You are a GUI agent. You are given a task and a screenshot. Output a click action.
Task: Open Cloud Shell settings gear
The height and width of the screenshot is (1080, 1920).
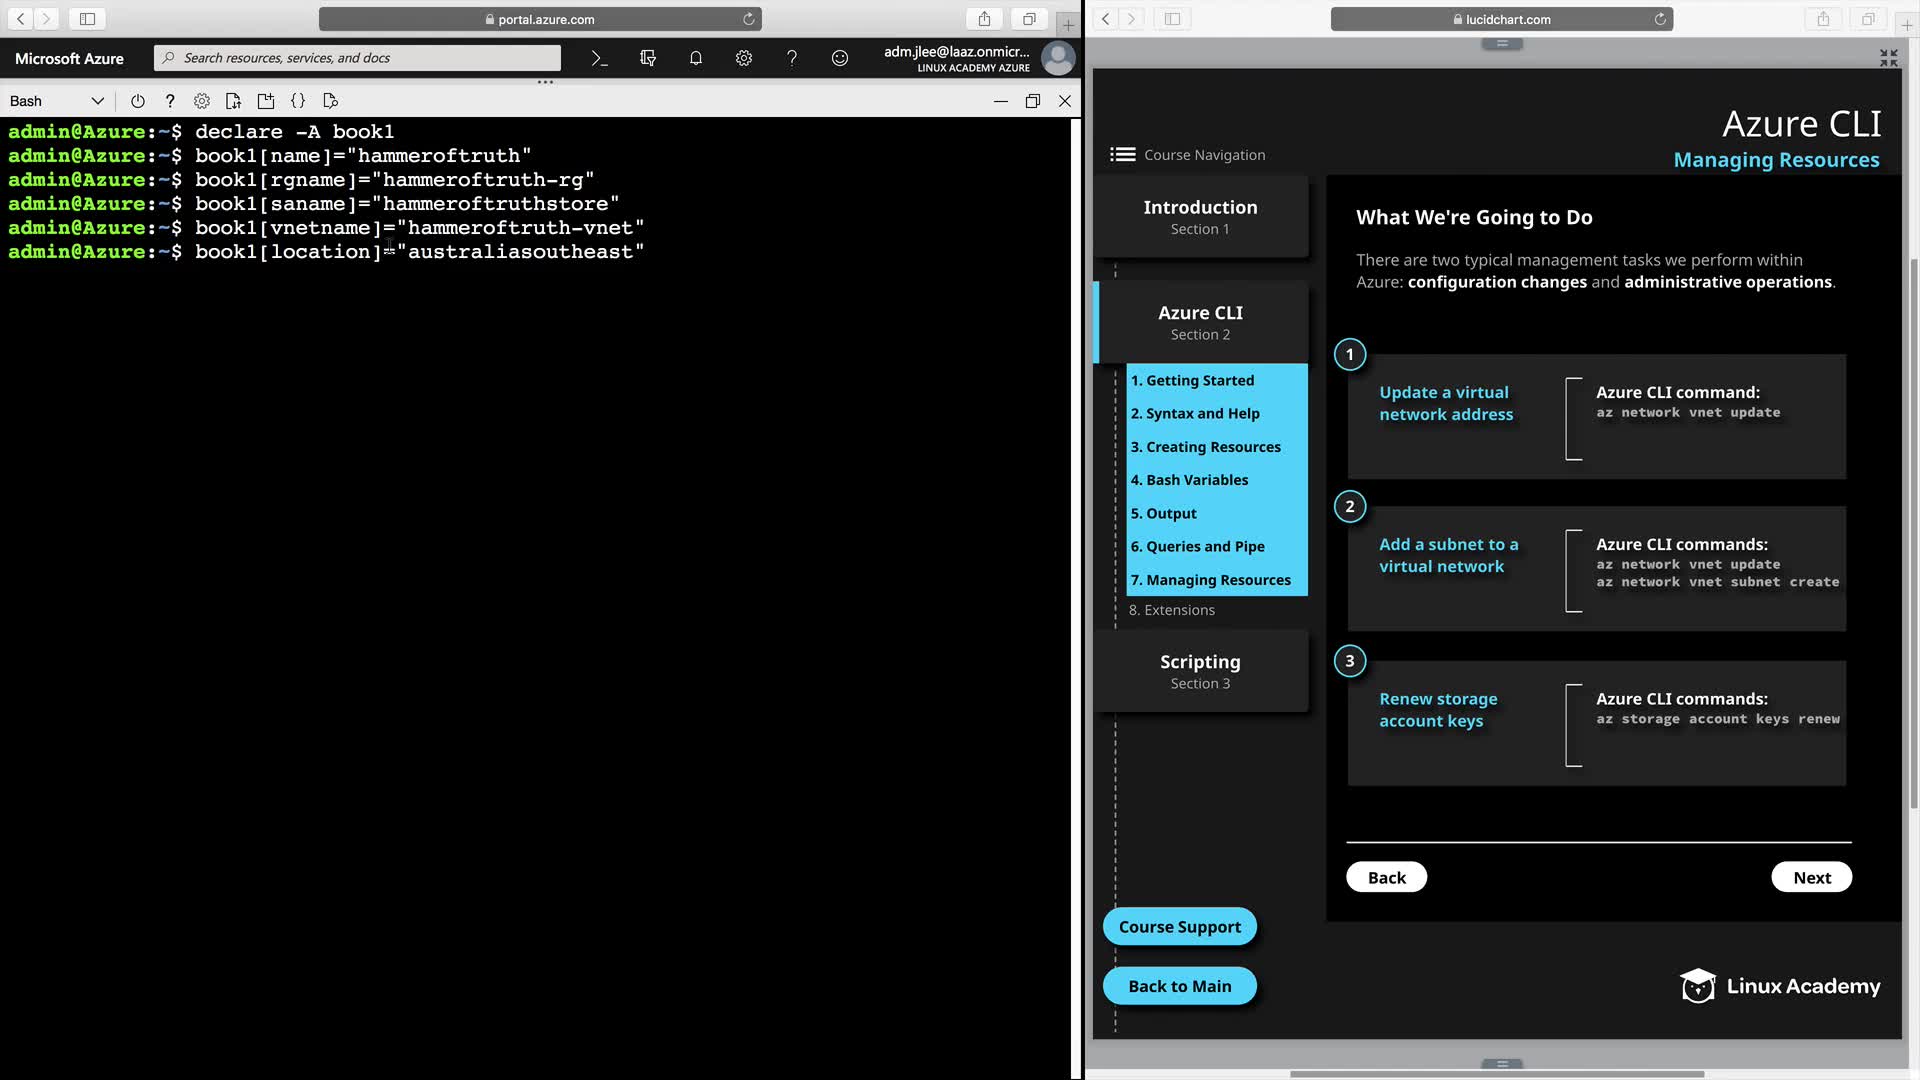pos(202,101)
